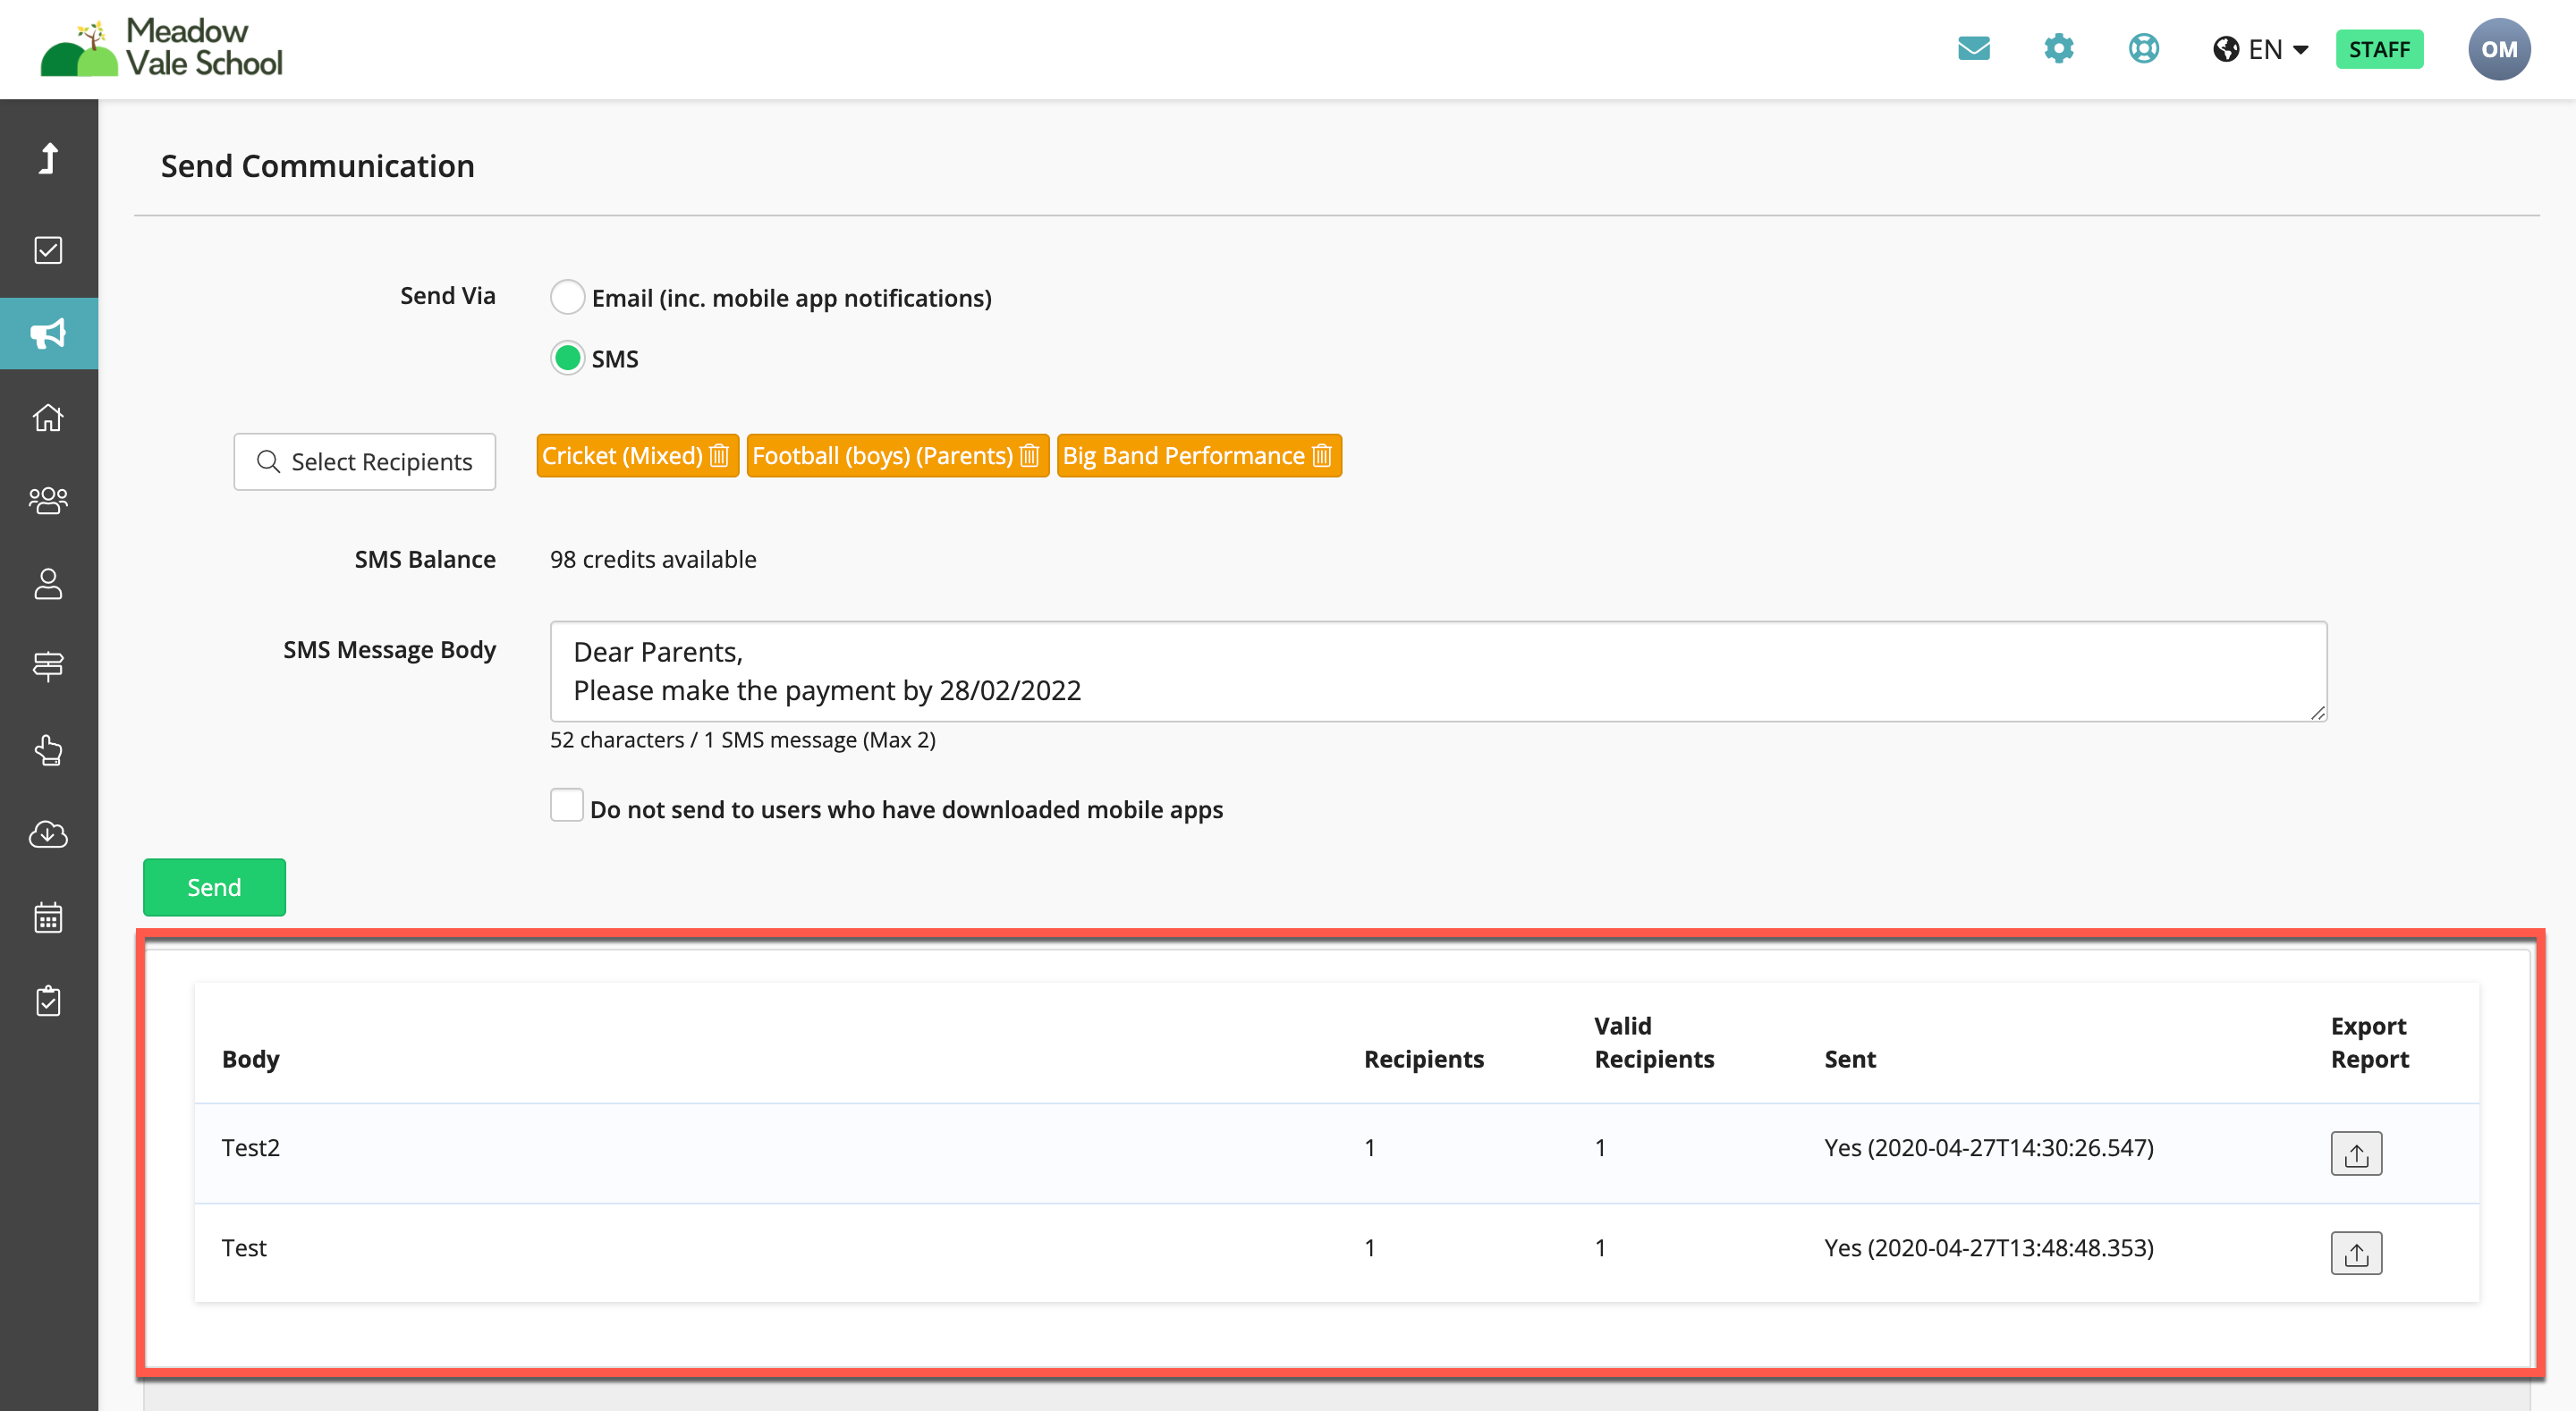Select Email send via radio button

[x=567, y=297]
